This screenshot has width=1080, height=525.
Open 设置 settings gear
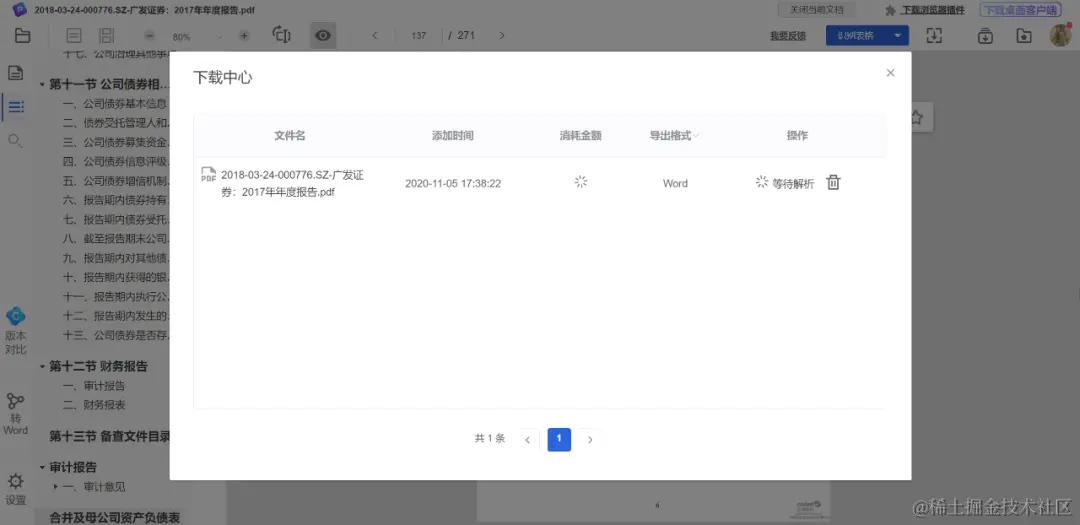click(16, 489)
